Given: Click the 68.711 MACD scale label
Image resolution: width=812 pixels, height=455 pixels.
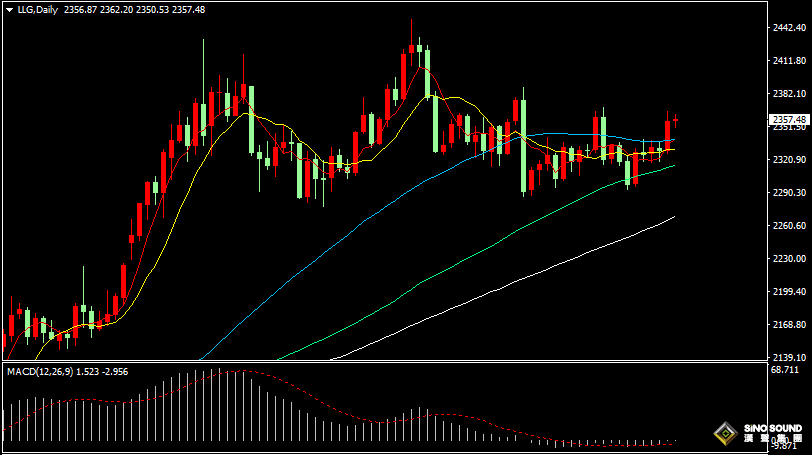Looking at the screenshot, I should [x=786, y=370].
